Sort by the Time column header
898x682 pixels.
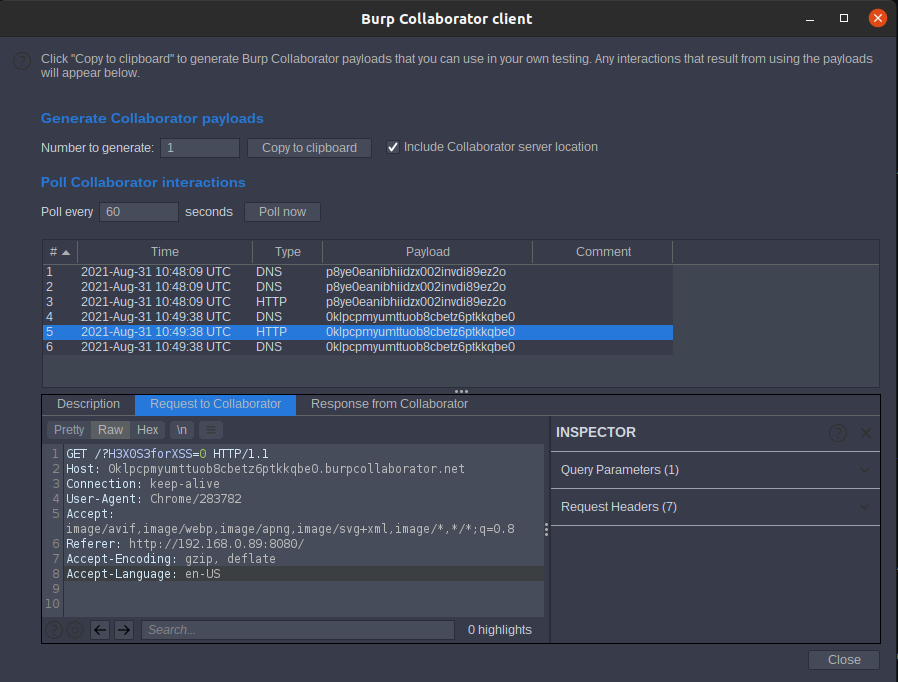click(x=165, y=252)
